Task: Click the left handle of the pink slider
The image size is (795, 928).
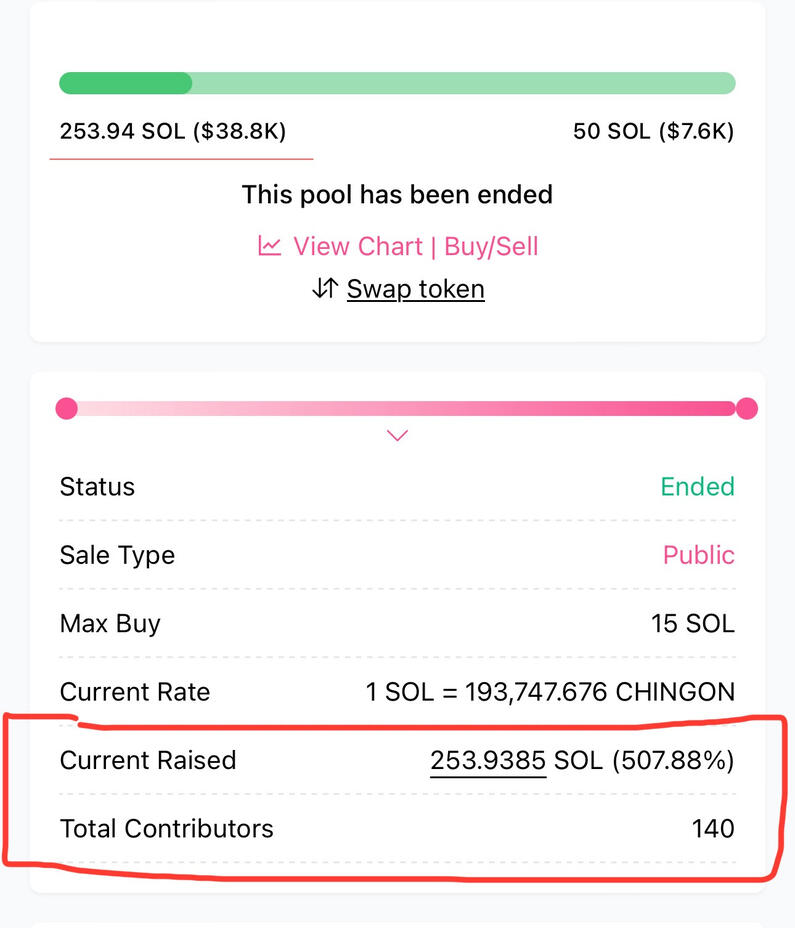Action: (67, 408)
